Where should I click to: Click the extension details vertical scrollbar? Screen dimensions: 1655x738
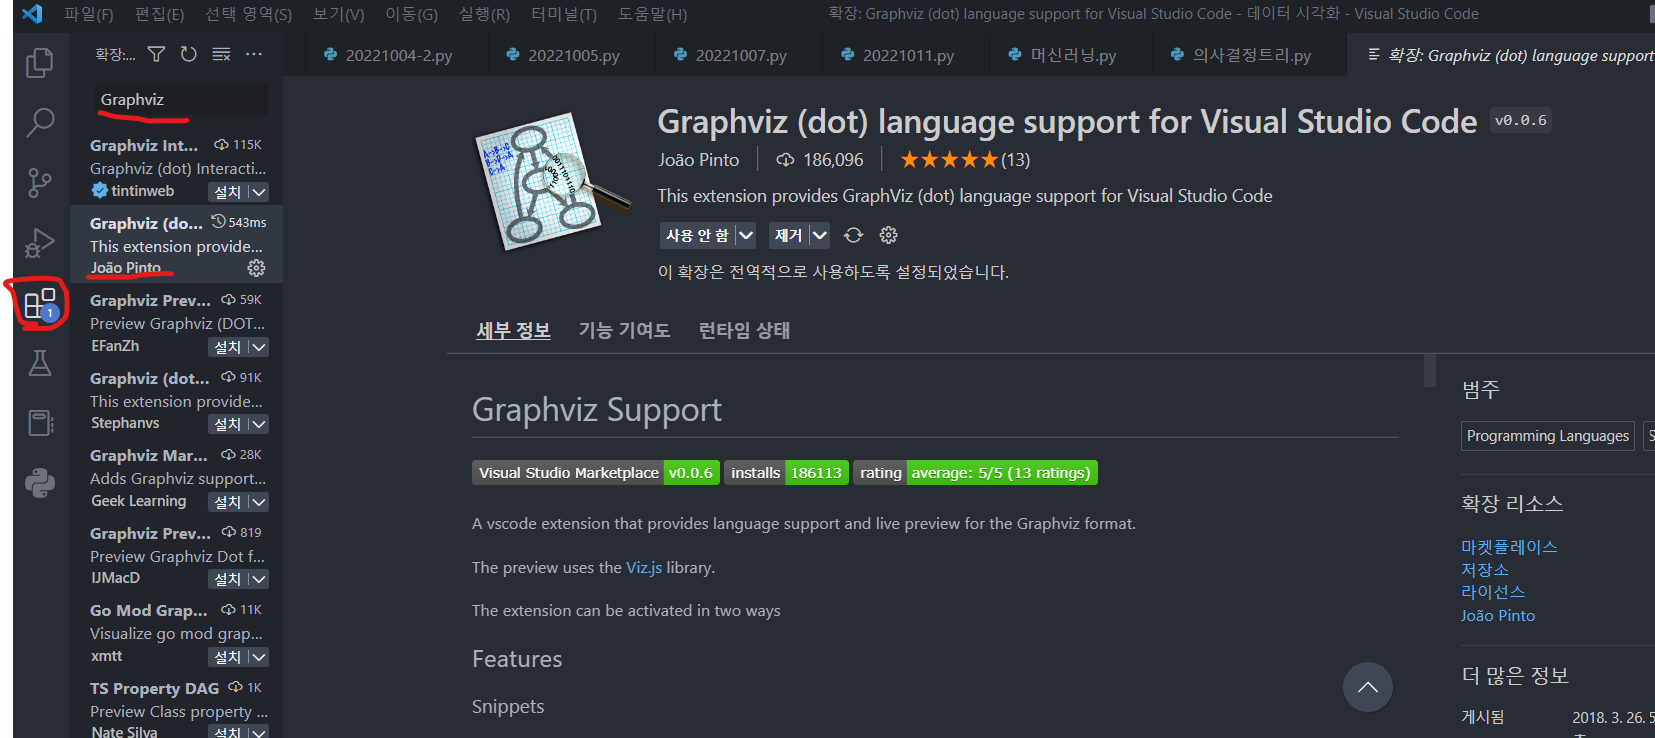click(x=1429, y=370)
